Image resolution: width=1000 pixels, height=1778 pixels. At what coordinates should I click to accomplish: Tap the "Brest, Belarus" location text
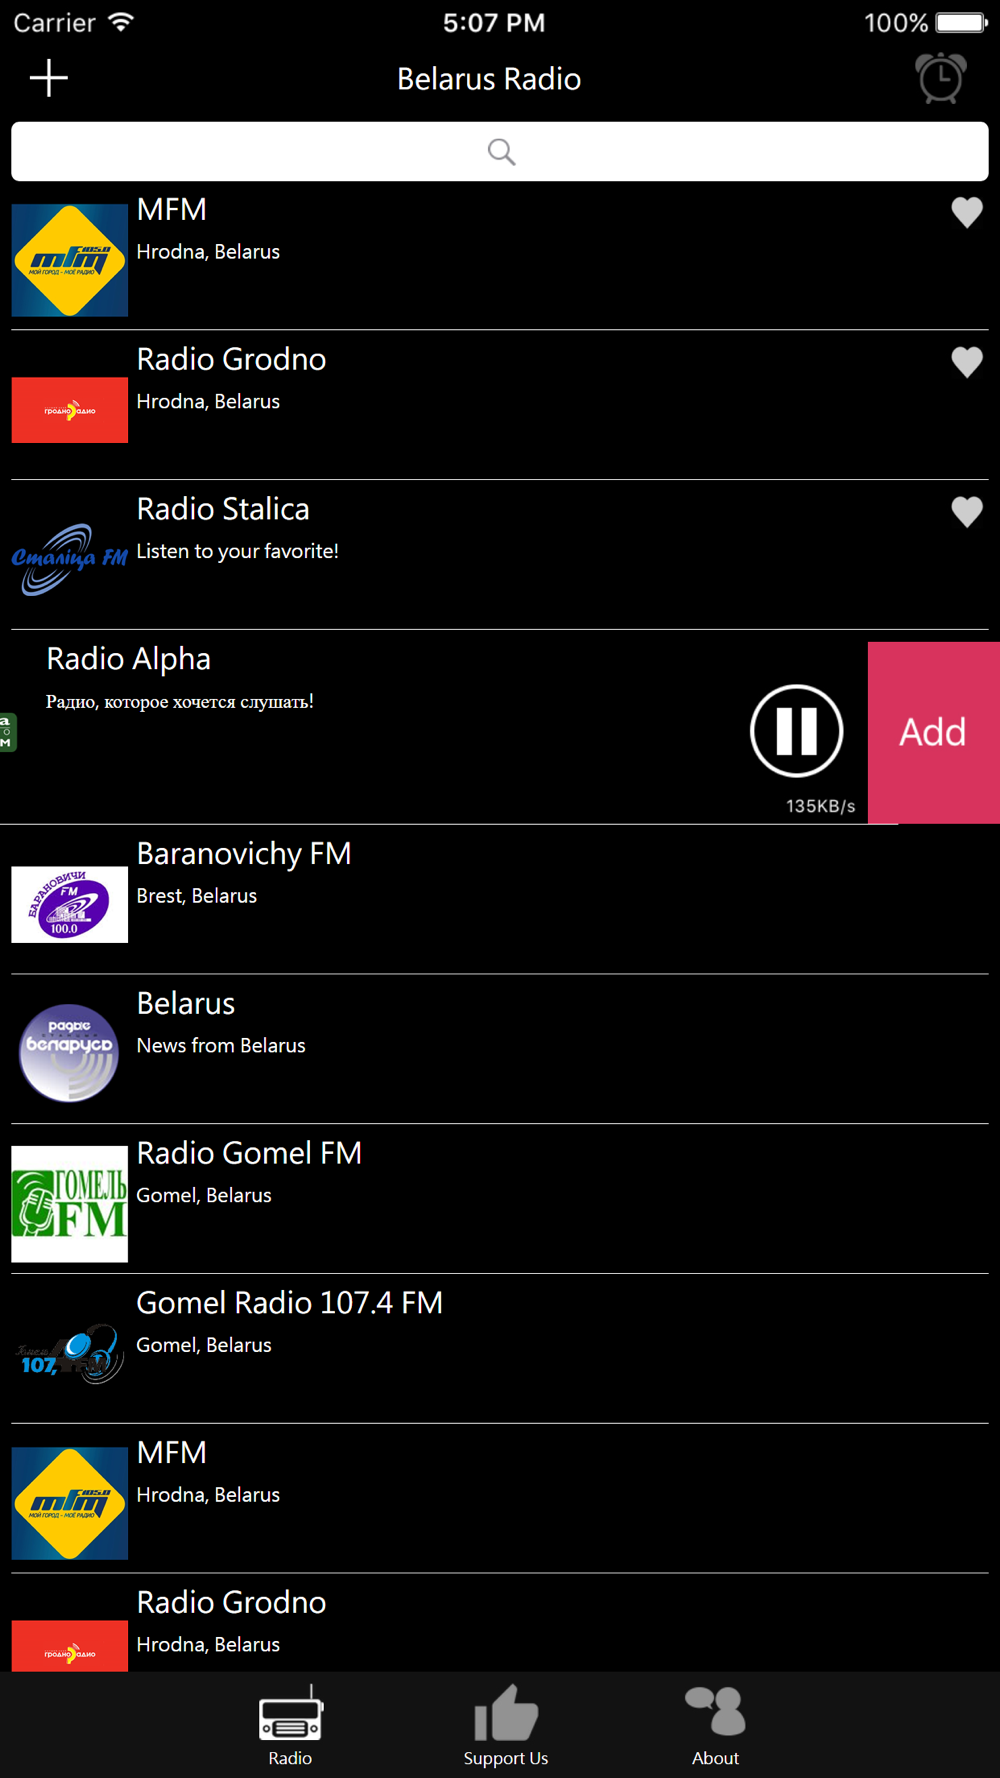pos(197,896)
